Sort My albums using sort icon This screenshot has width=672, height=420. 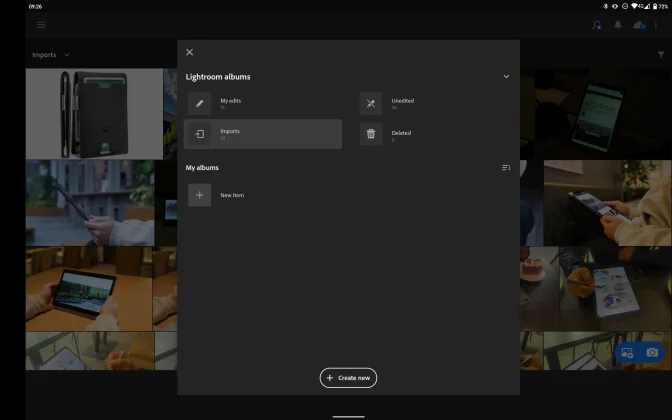(x=506, y=168)
